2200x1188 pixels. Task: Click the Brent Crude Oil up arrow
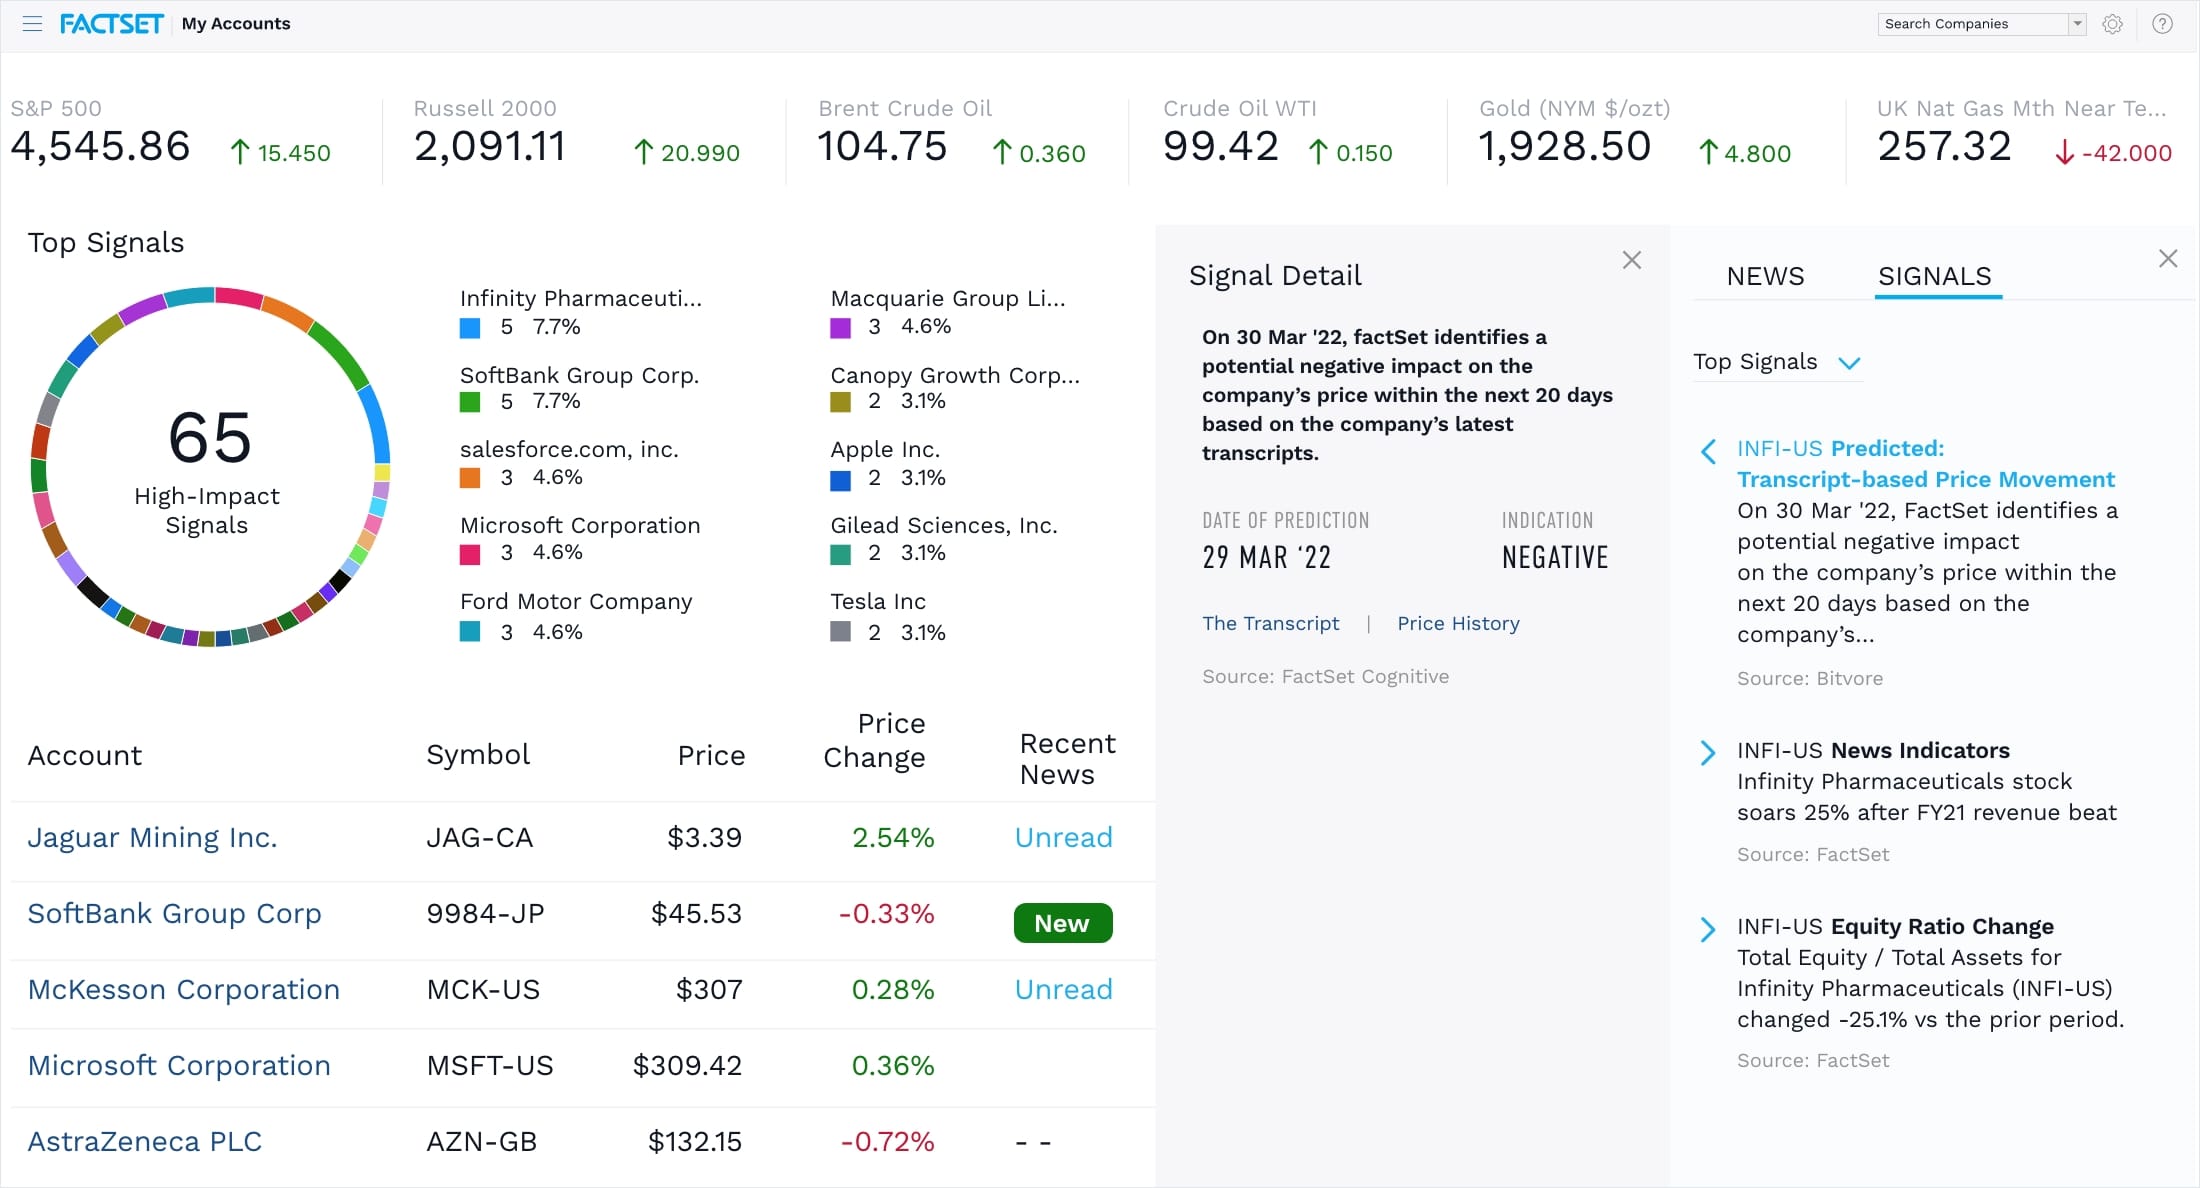pos(1002,152)
